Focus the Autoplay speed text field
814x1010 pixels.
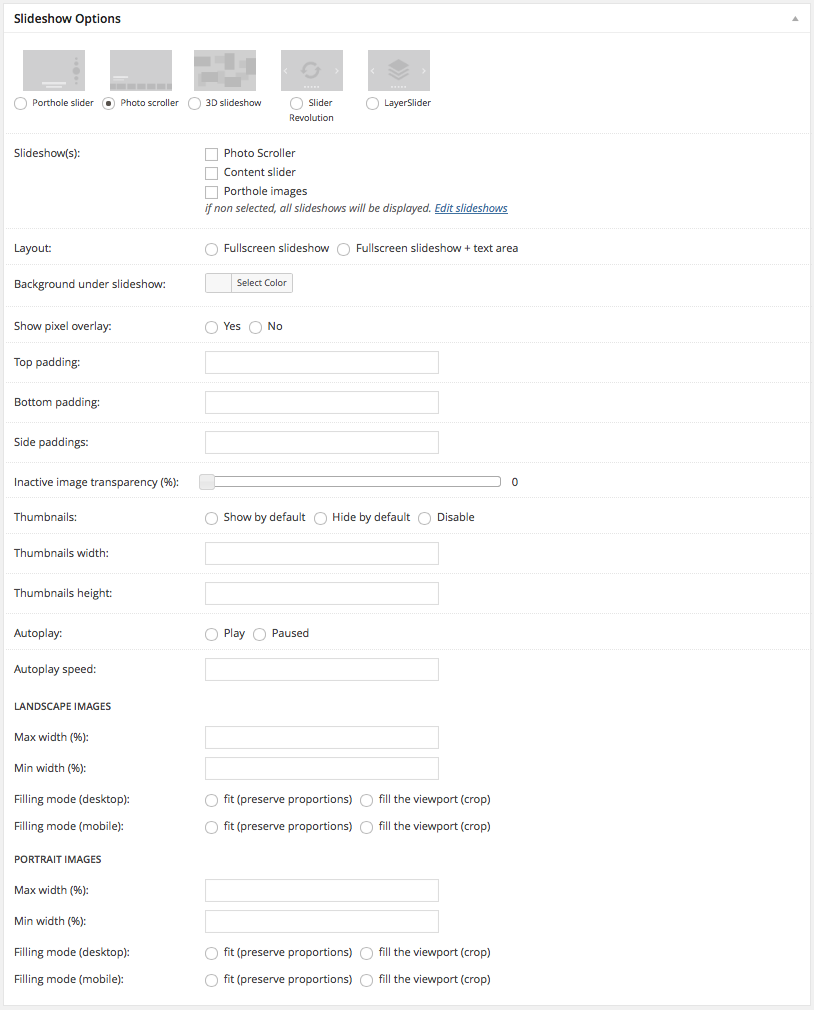click(321, 669)
